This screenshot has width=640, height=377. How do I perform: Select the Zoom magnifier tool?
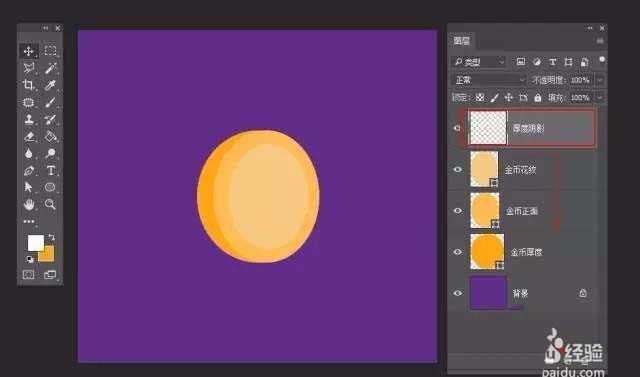click(50, 204)
